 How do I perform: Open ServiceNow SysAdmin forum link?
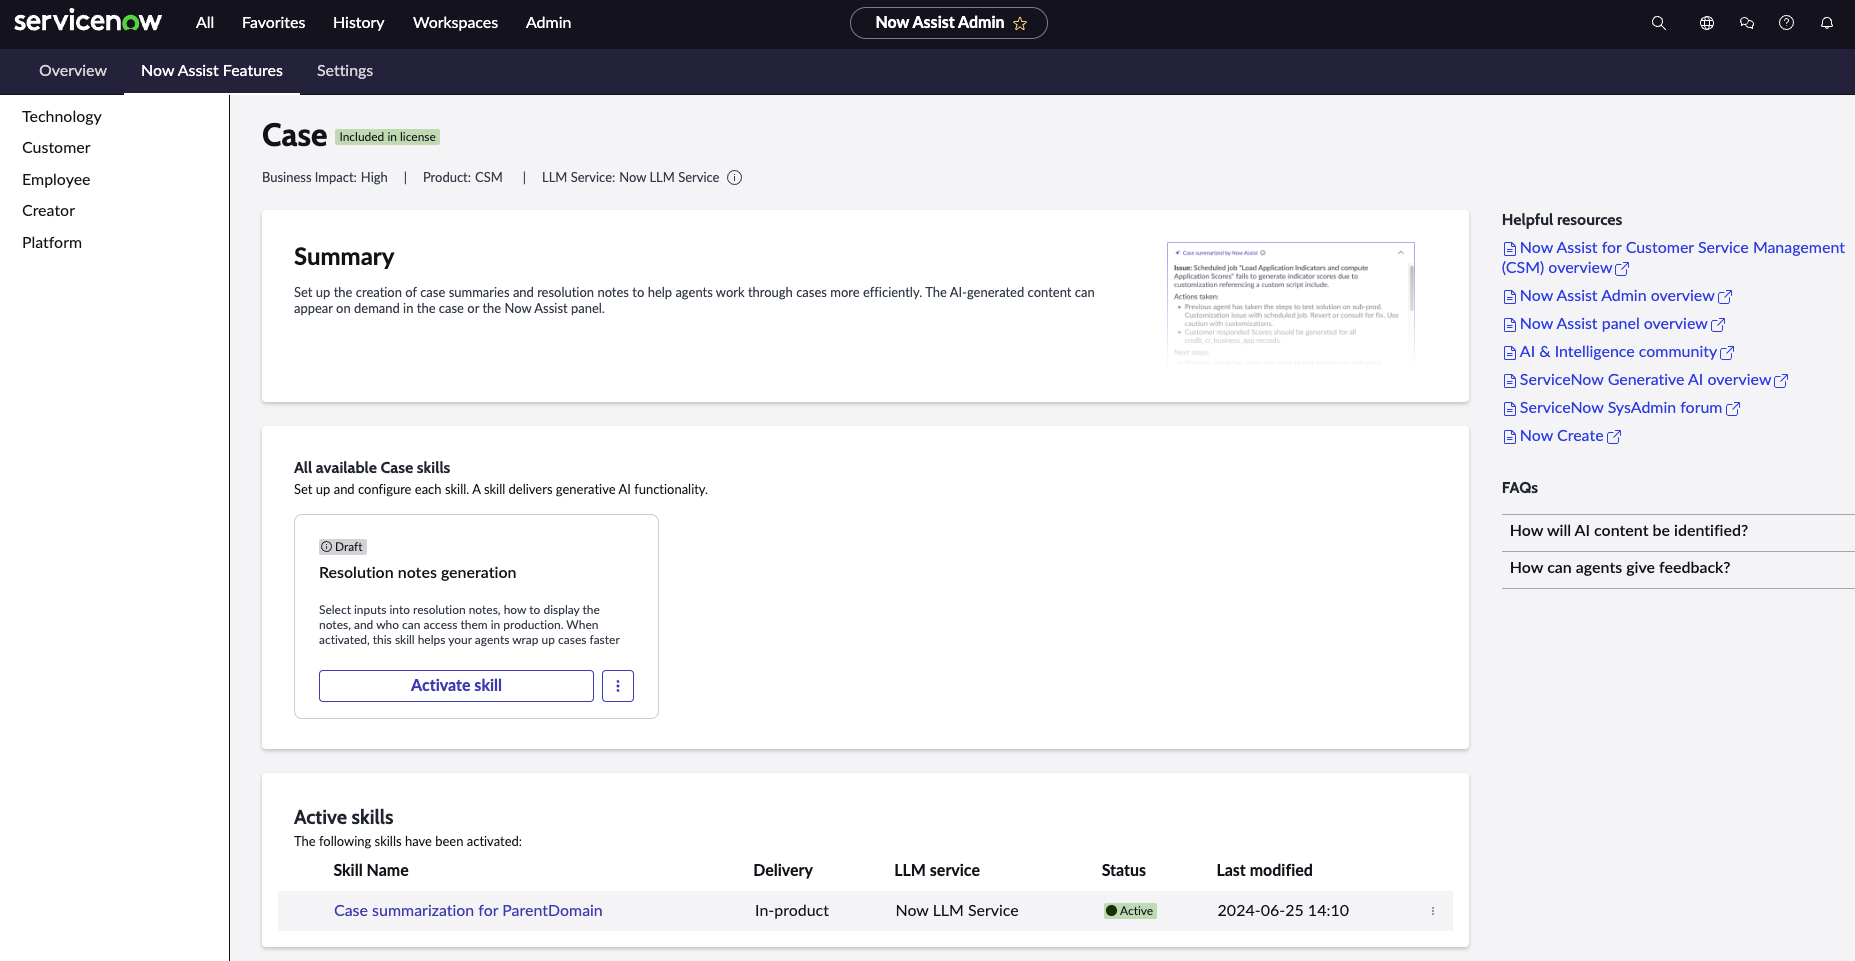coord(1621,408)
